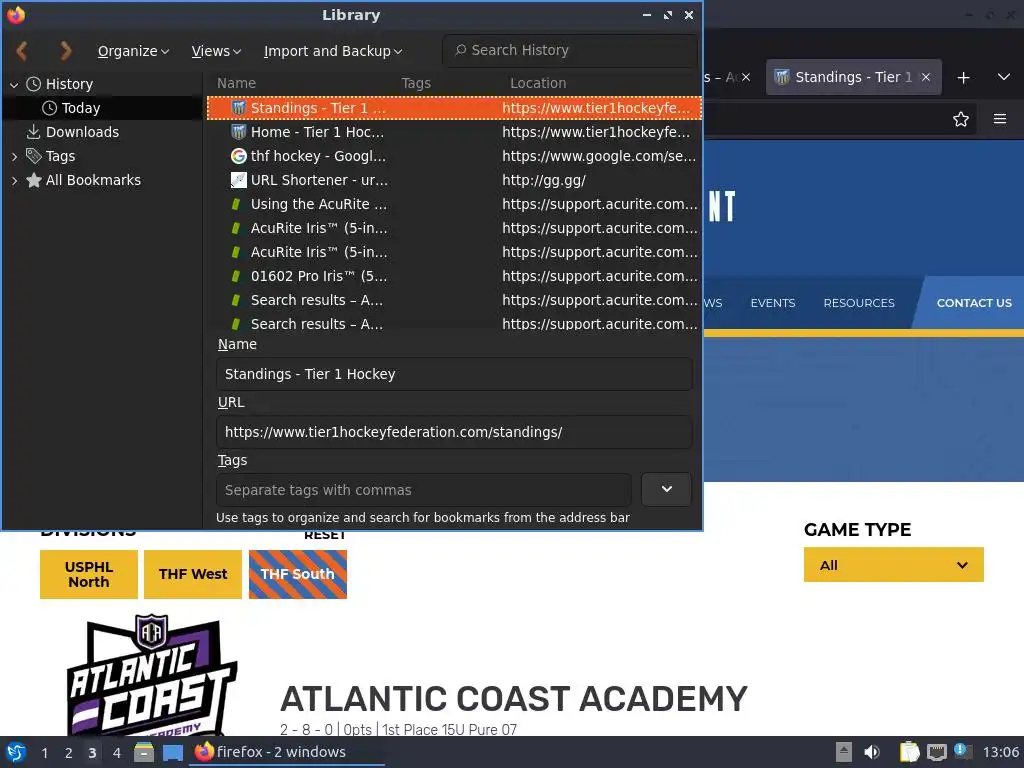Click the 'firefox - 2 windows' taskbar entry
The width and height of the screenshot is (1024, 768).
pos(287,752)
